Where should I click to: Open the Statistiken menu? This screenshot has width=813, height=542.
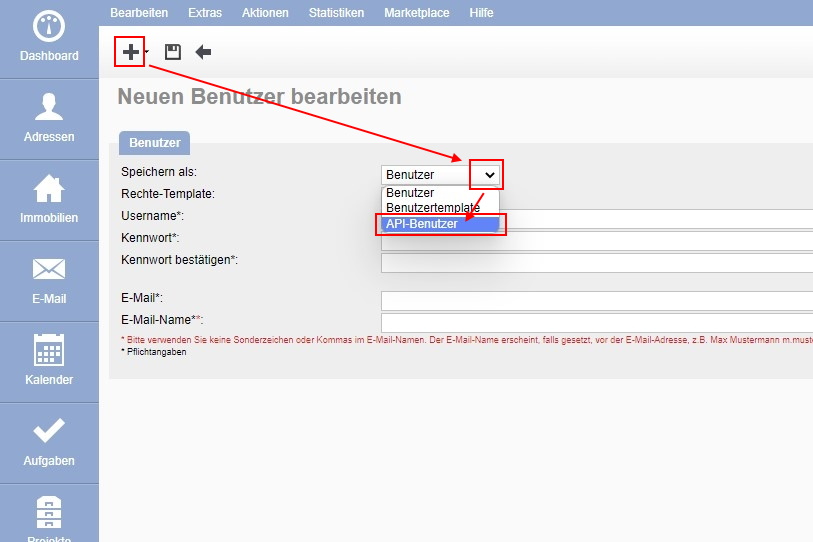tap(336, 13)
